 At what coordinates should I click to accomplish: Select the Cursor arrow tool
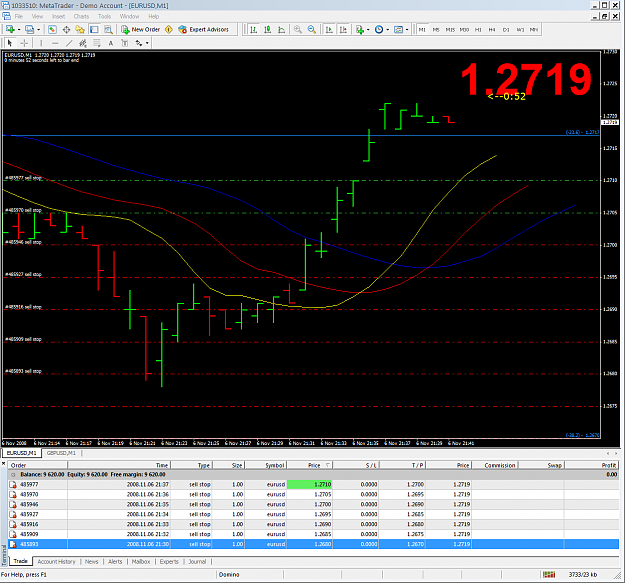point(10,43)
